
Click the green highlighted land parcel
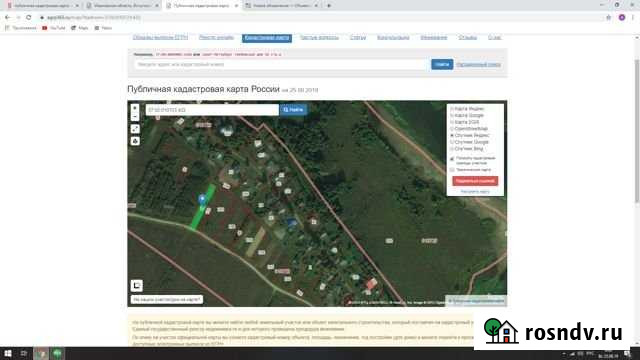click(x=203, y=207)
